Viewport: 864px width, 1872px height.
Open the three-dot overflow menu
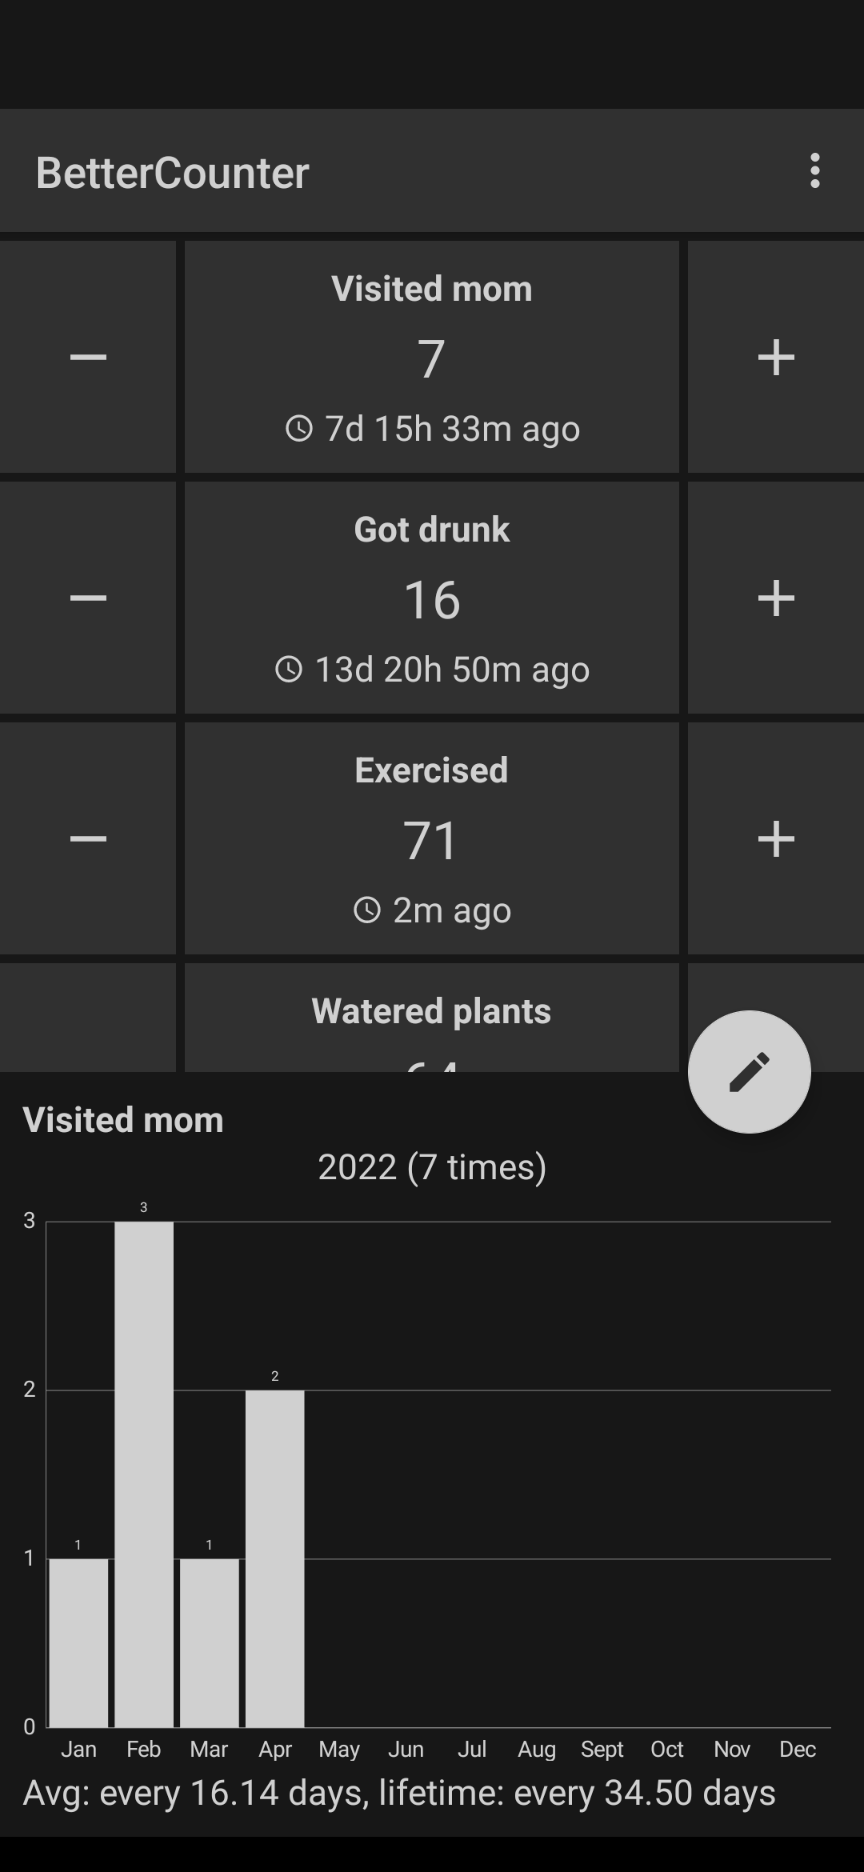815,171
